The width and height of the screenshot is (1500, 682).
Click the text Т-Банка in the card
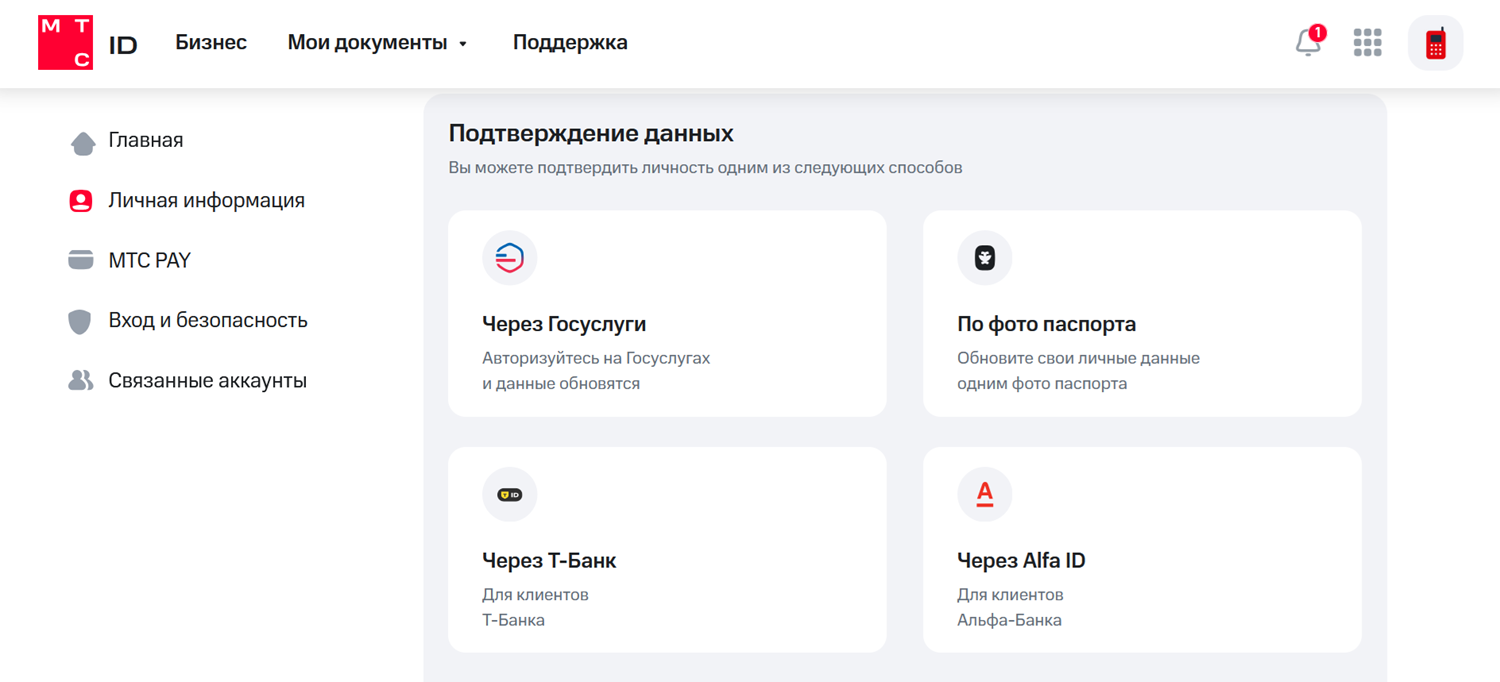click(x=513, y=620)
